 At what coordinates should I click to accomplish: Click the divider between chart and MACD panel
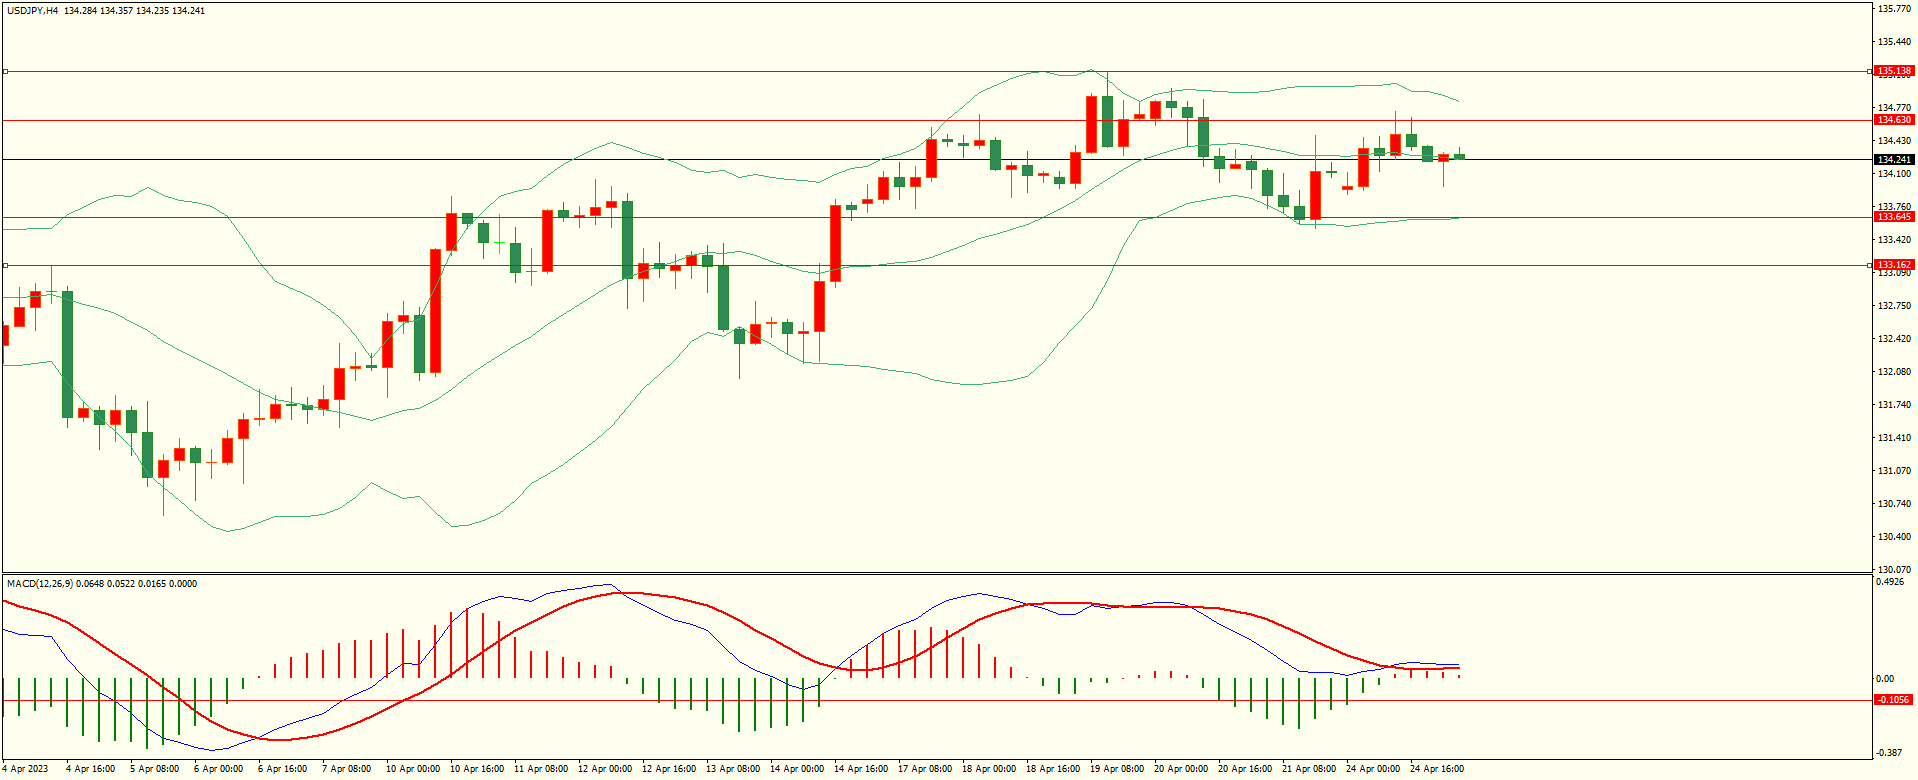(935, 573)
